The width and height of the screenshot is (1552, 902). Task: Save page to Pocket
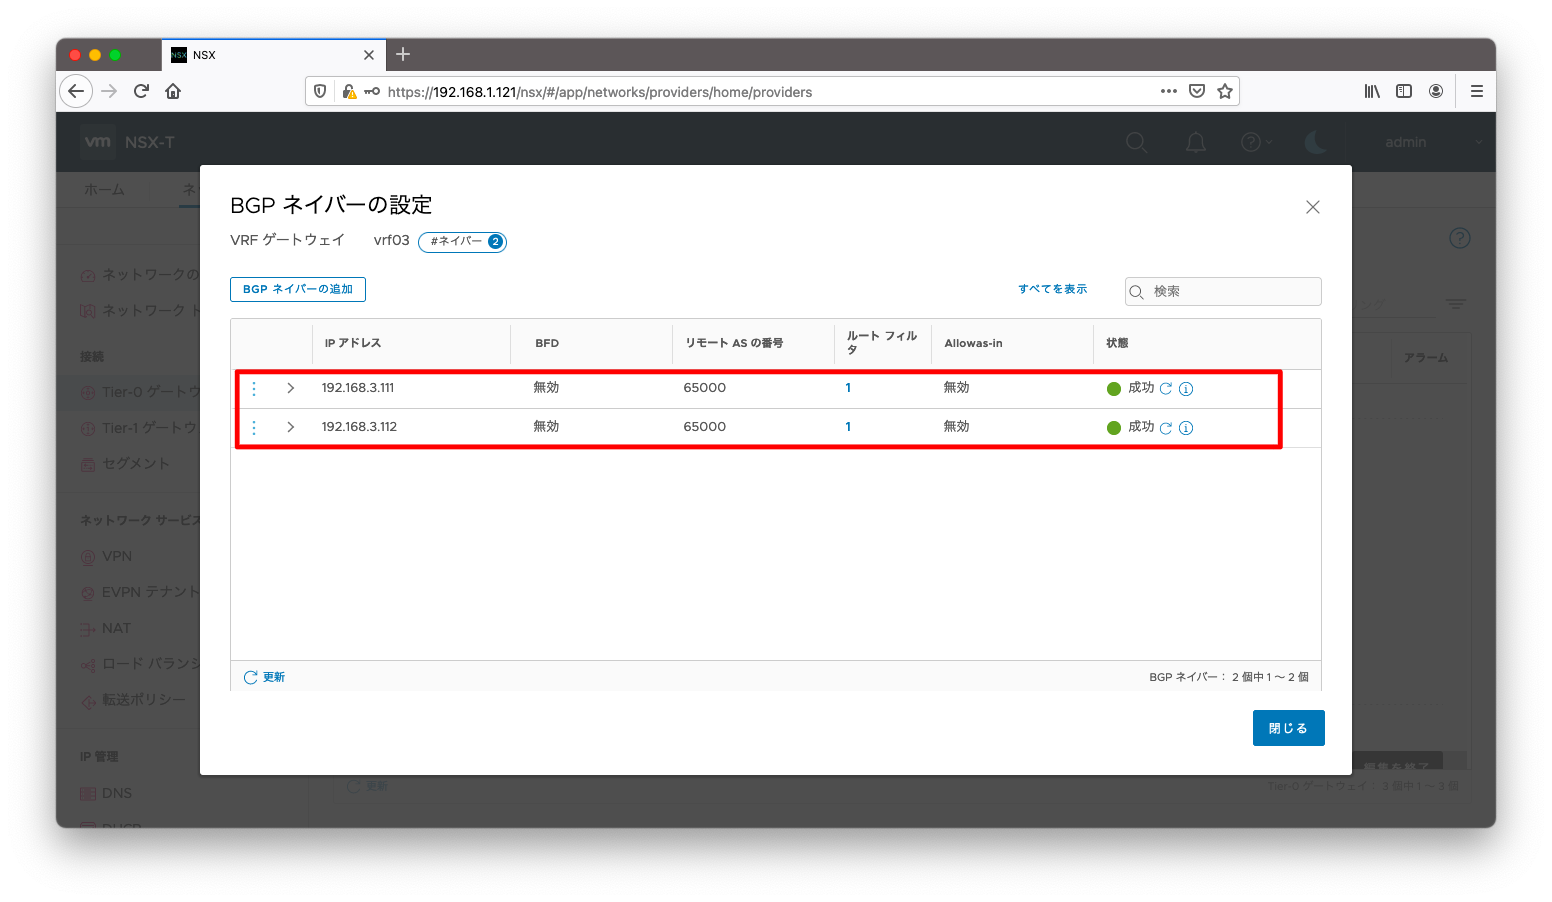coord(1197,91)
